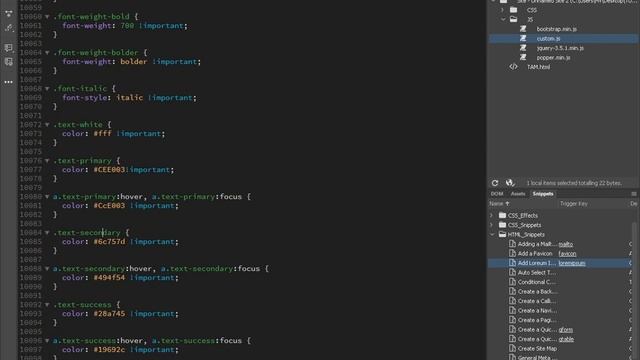Screen dimensions: 640x360
Task: Fold the .text-success rule
Action: coord(47,304)
